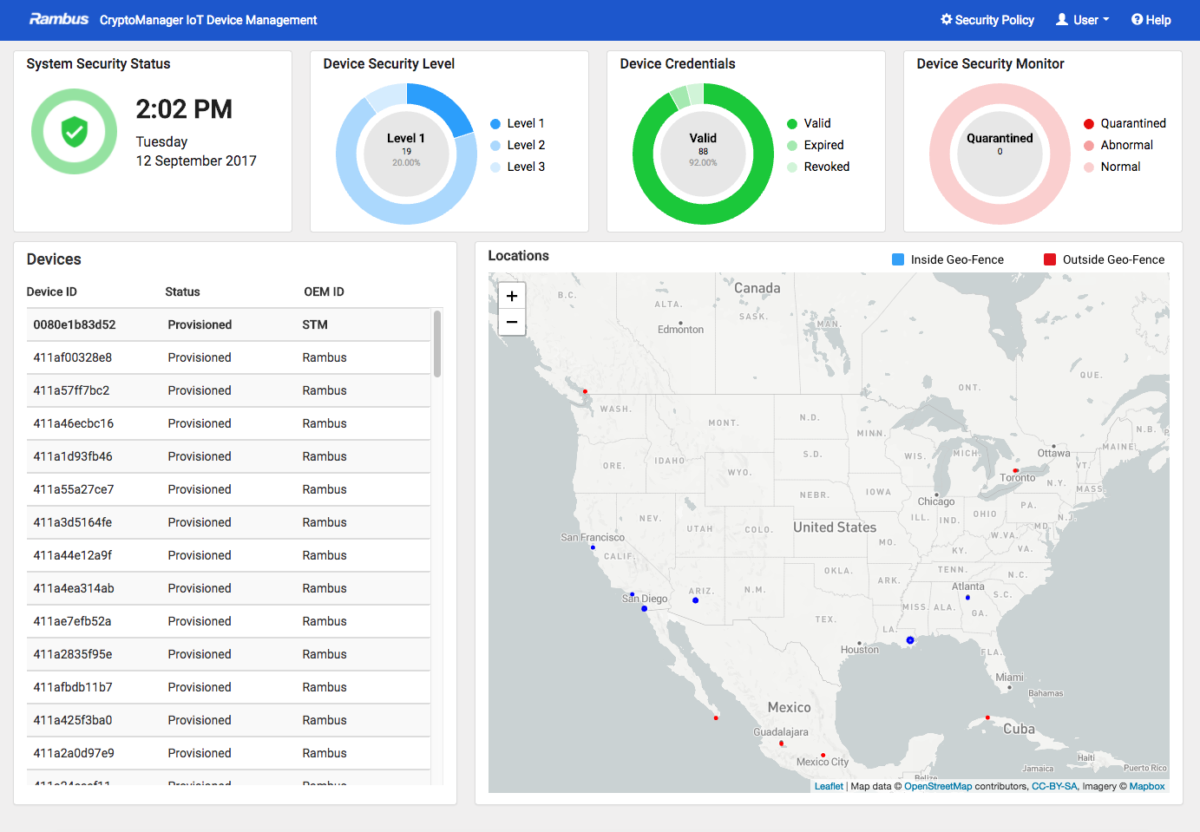This screenshot has height=832, width=1200.
Task: Open the Leaflet attribution link
Action: 828,787
